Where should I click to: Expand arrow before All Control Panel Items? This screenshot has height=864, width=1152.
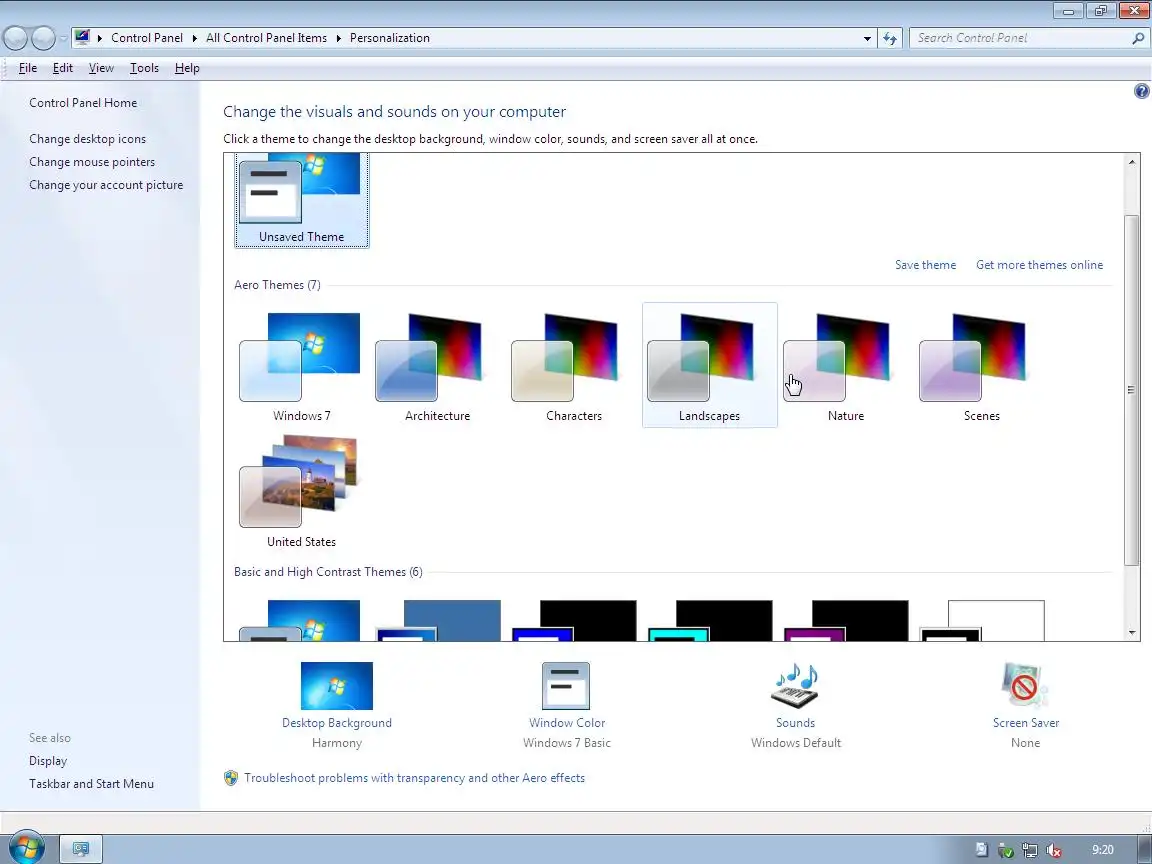coord(195,38)
